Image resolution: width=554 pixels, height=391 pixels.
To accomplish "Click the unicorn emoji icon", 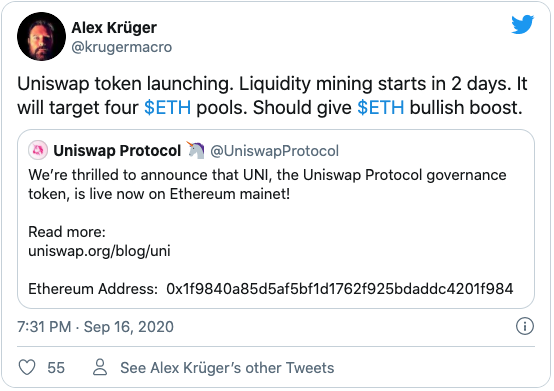I will [x=195, y=150].
